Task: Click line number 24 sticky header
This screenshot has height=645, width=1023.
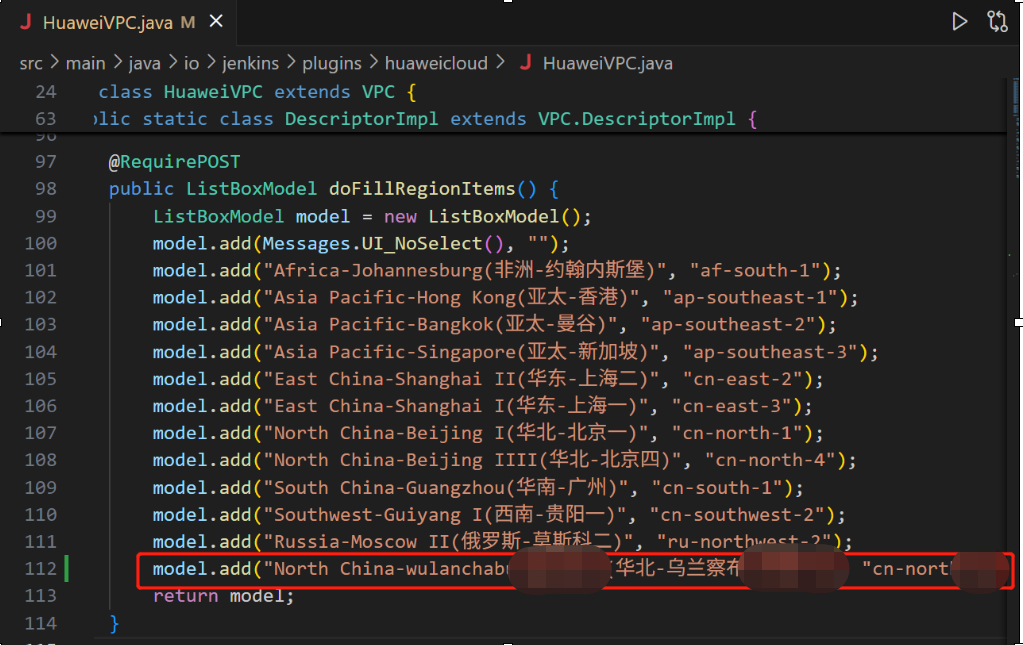Action: [x=46, y=92]
